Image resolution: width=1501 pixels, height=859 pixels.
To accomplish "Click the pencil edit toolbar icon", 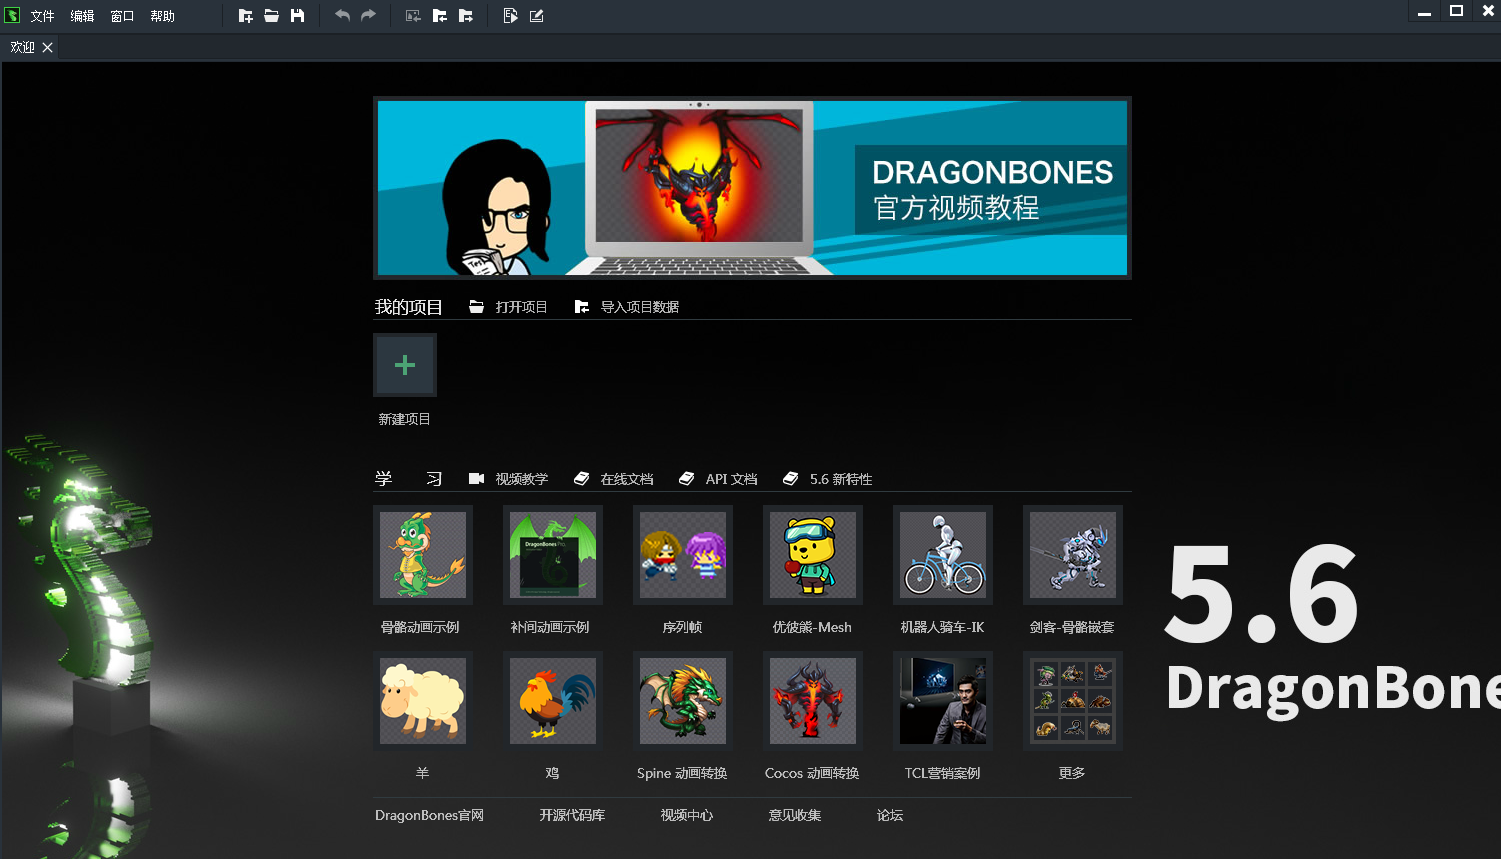I will point(536,16).
